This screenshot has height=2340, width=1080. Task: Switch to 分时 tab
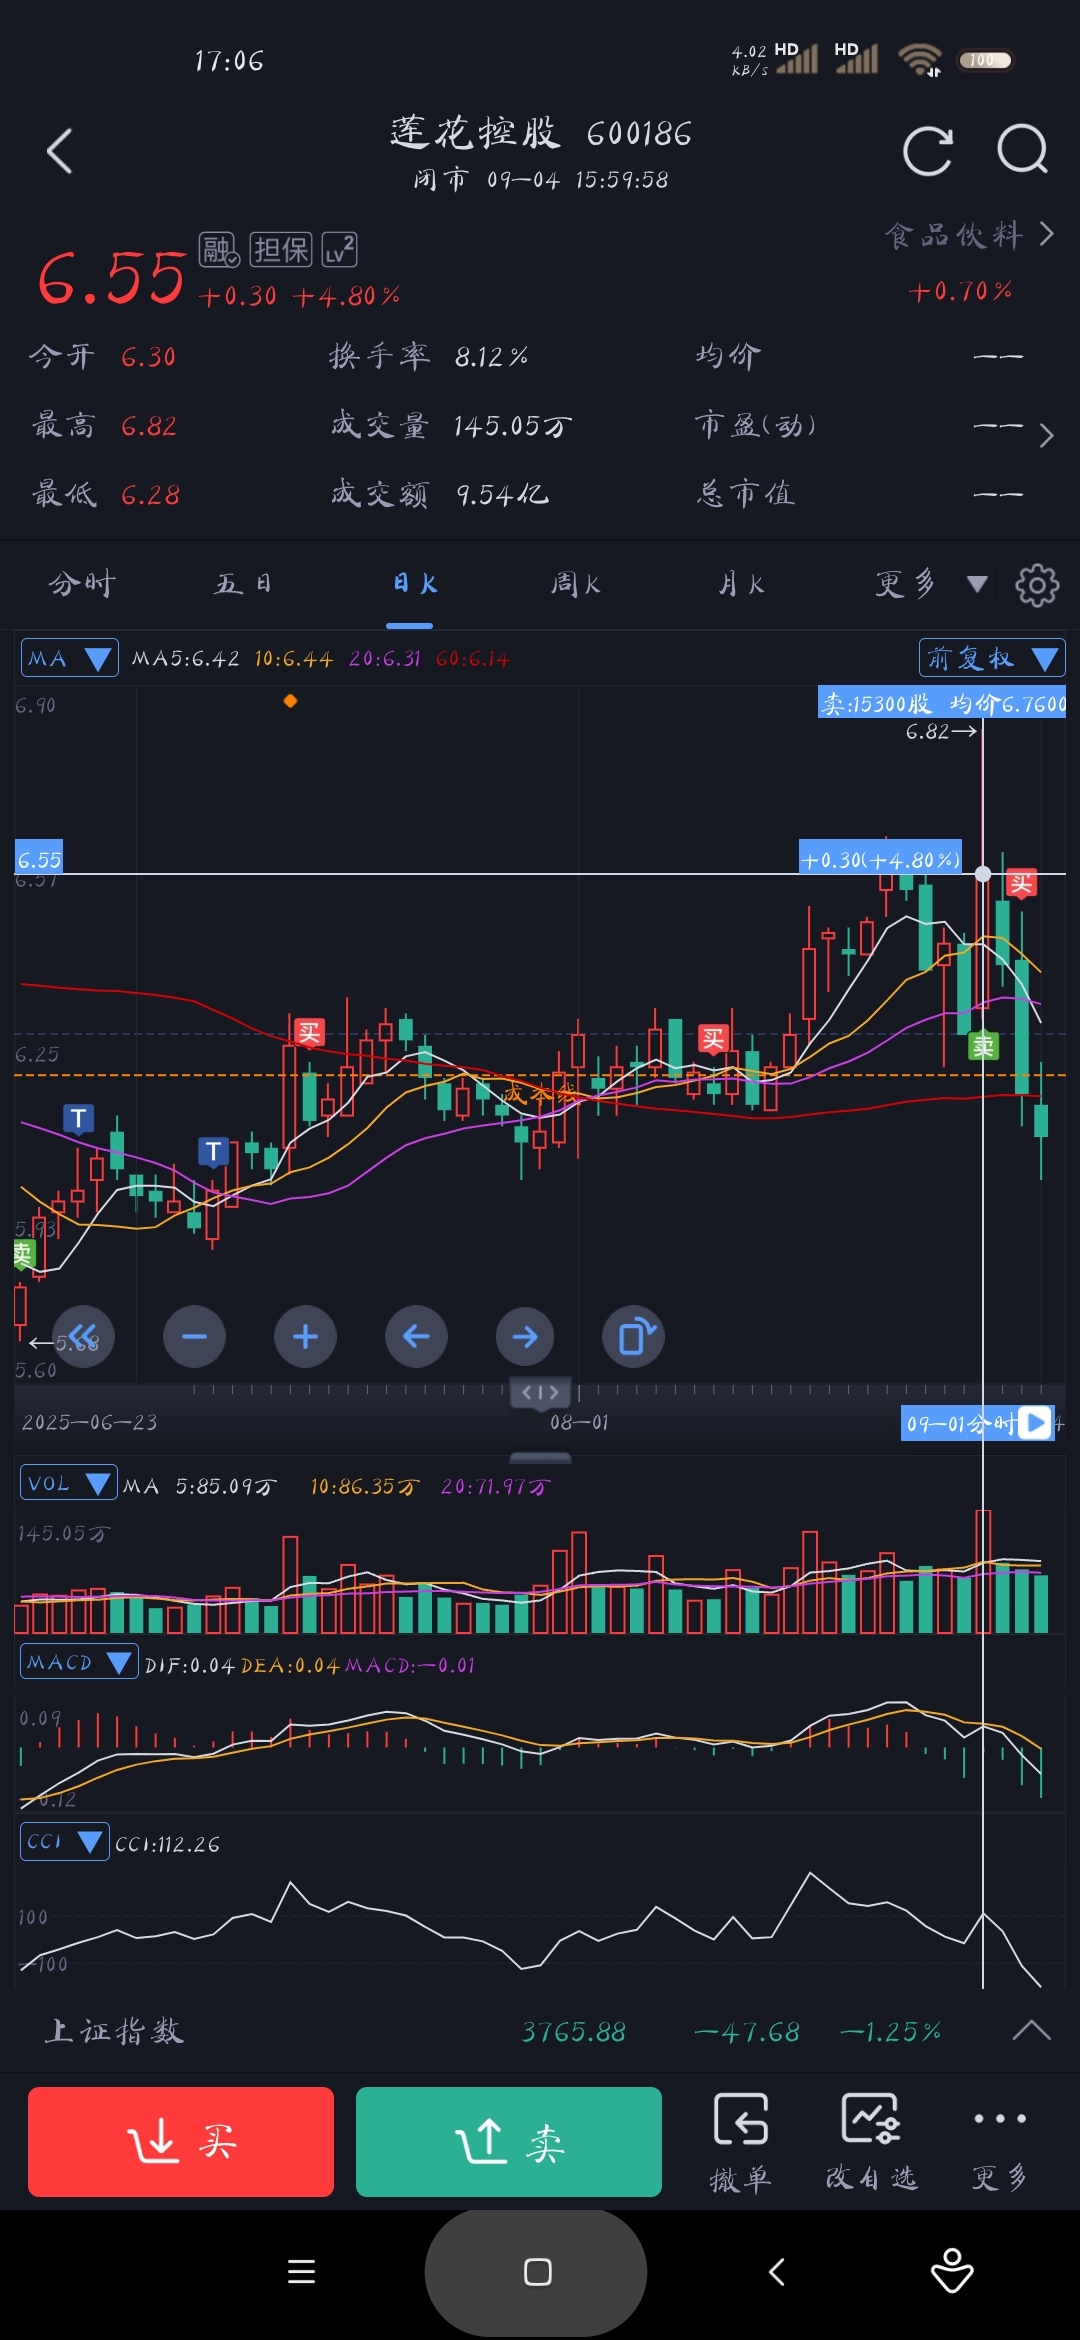click(x=83, y=584)
